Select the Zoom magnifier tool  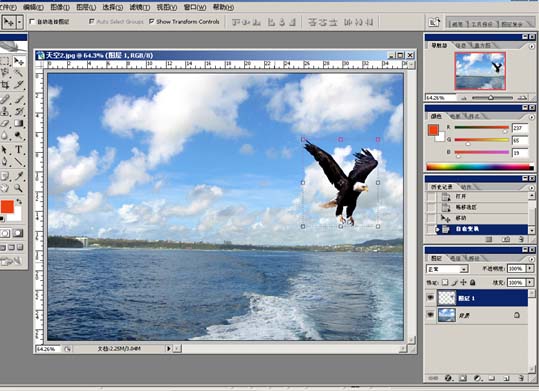click(19, 188)
